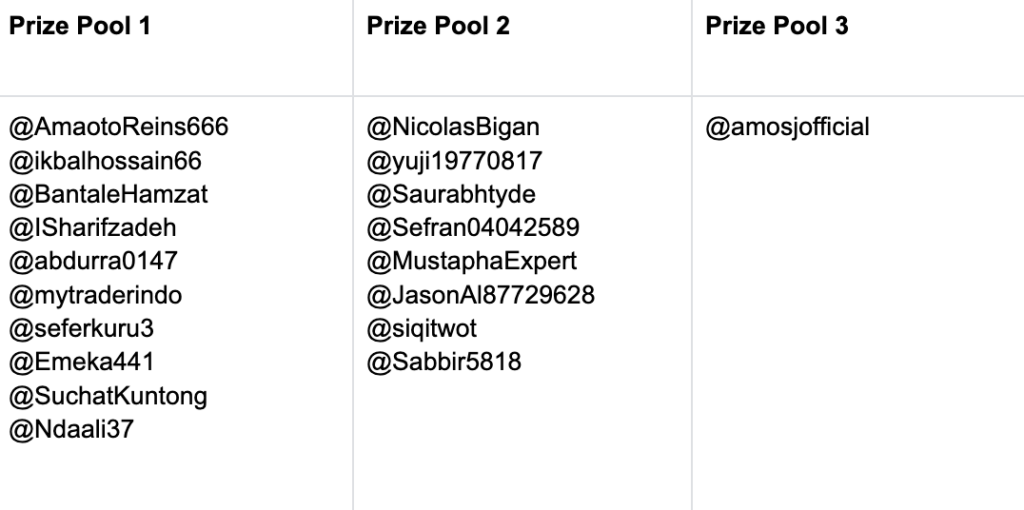Click the @Ndaali37 username

click(x=71, y=429)
